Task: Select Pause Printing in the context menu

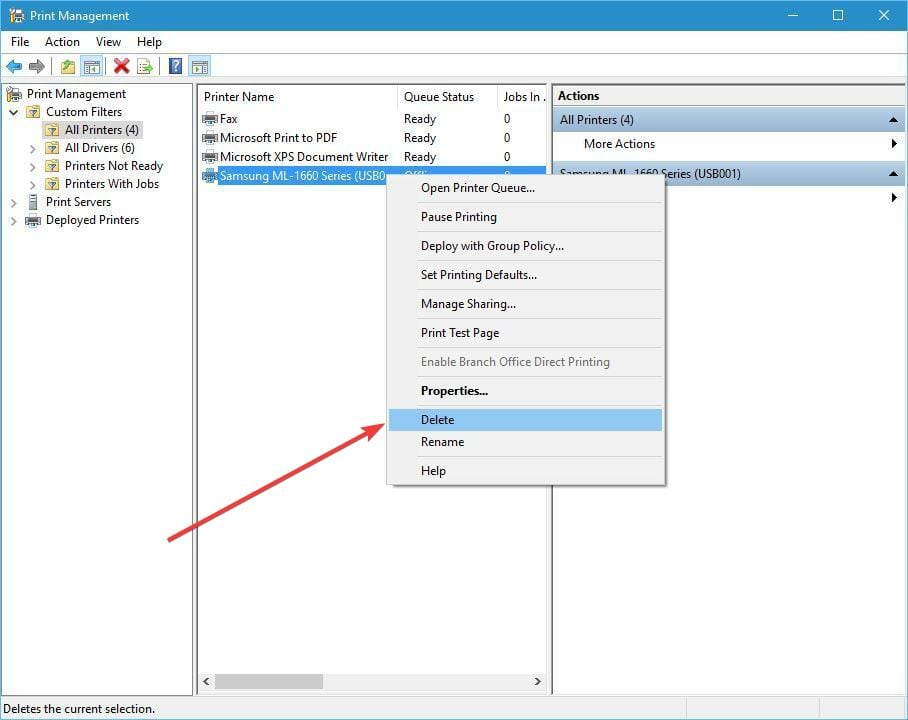Action: pos(525,217)
